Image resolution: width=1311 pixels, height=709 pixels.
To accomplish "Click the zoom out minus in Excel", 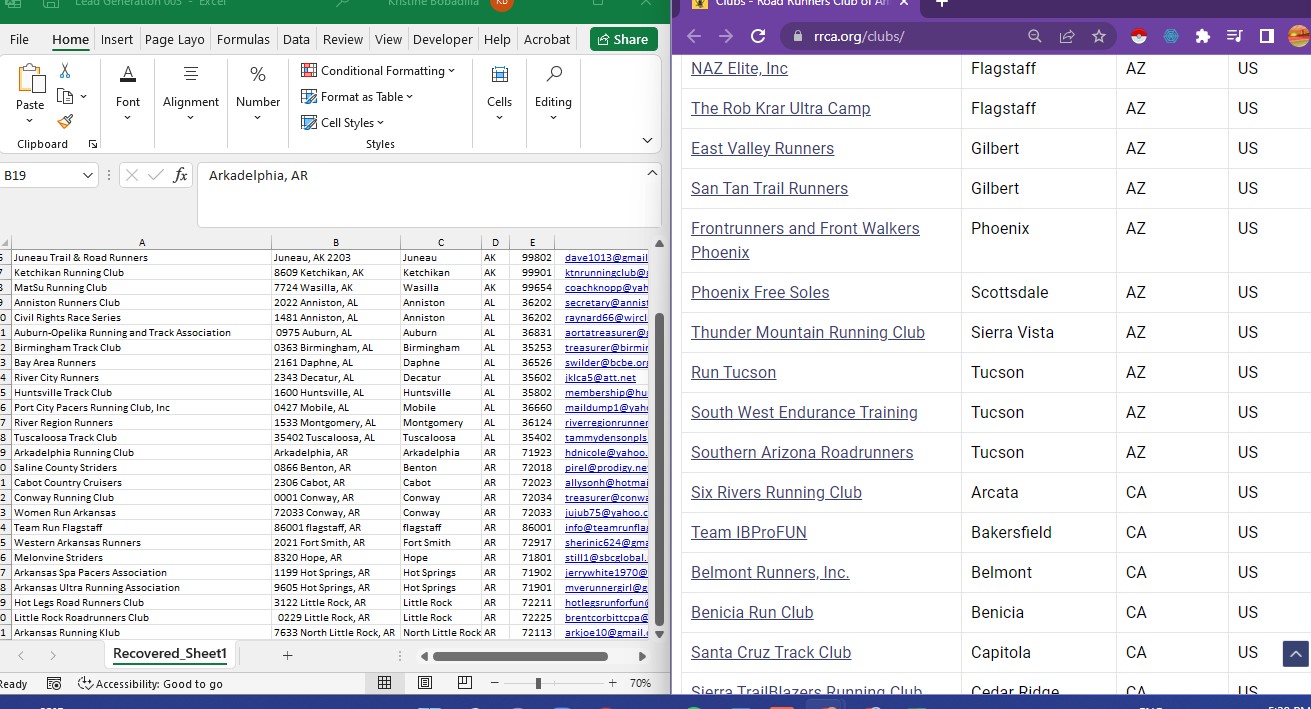I will pos(494,683).
